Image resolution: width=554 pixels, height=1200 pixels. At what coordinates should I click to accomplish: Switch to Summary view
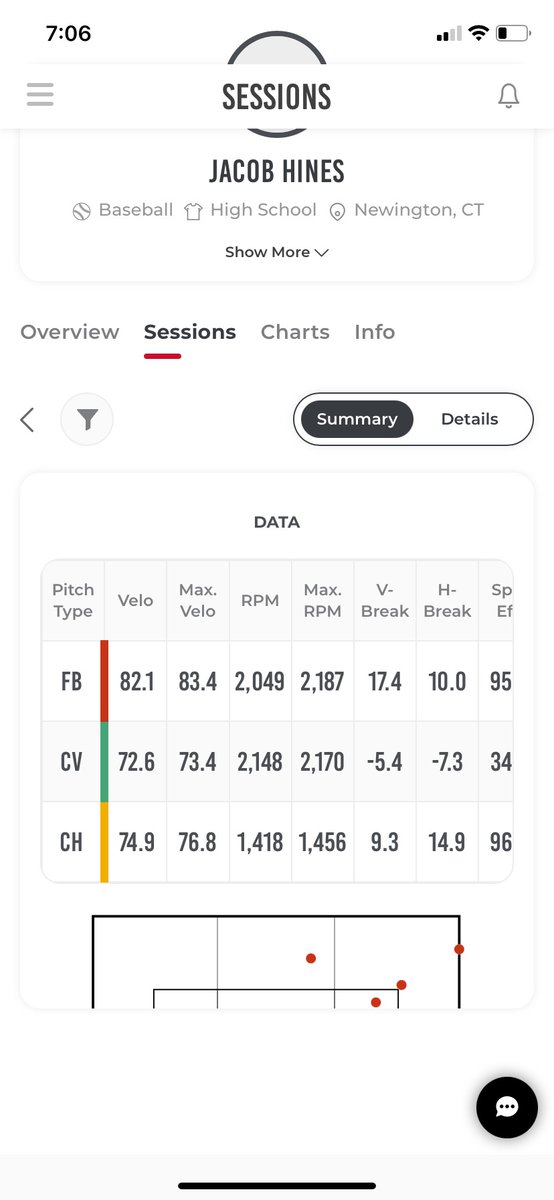click(357, 419)
